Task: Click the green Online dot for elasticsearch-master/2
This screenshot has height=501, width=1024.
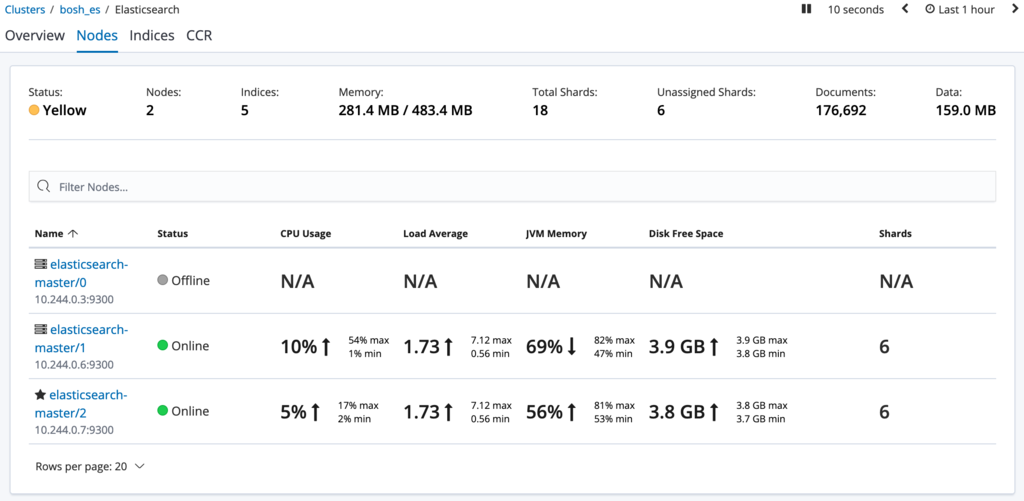Action: point(163,411)
